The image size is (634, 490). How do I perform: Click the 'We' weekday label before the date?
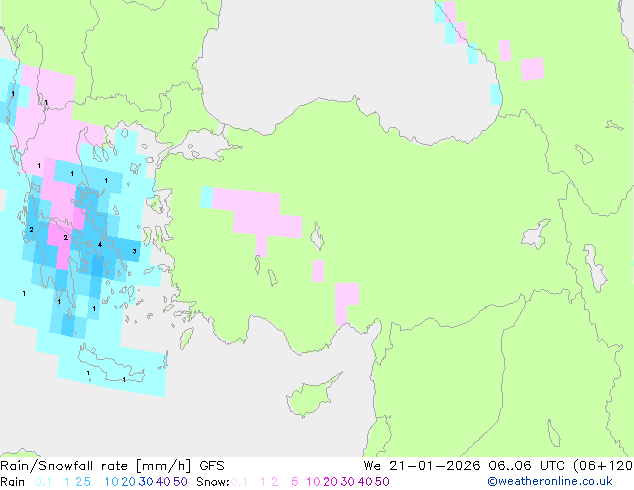pos(372,466)
